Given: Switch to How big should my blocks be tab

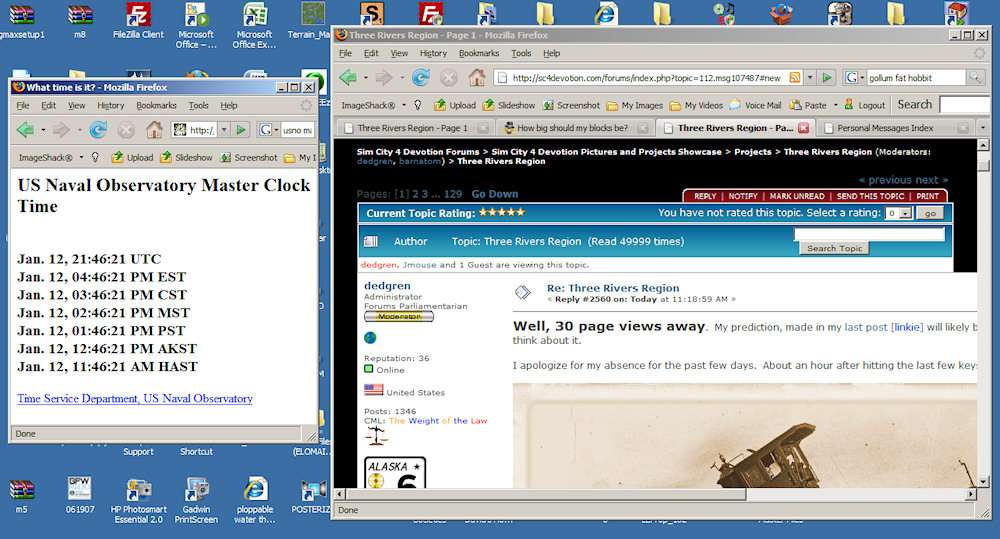Looking at the screenshot, I should 572,128.
